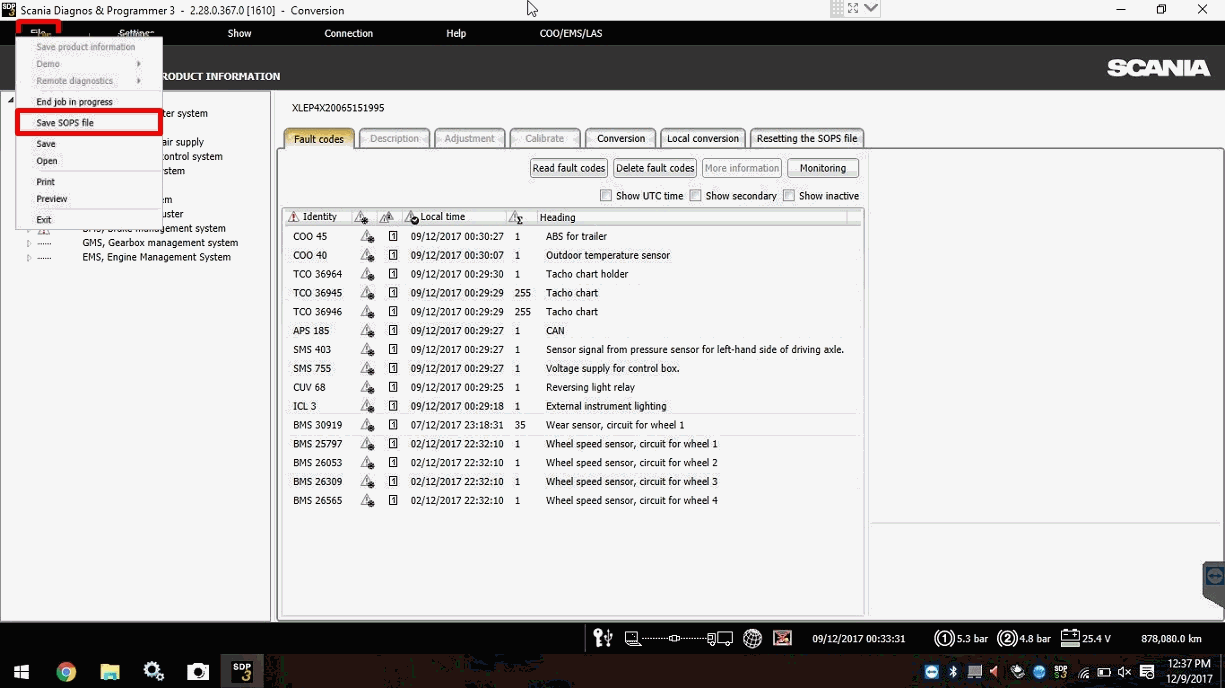Image resolution: width=1225 pixels, height=688 pixels.
Task: Open File Explorer from the taskbar
Action: (110, 672)
